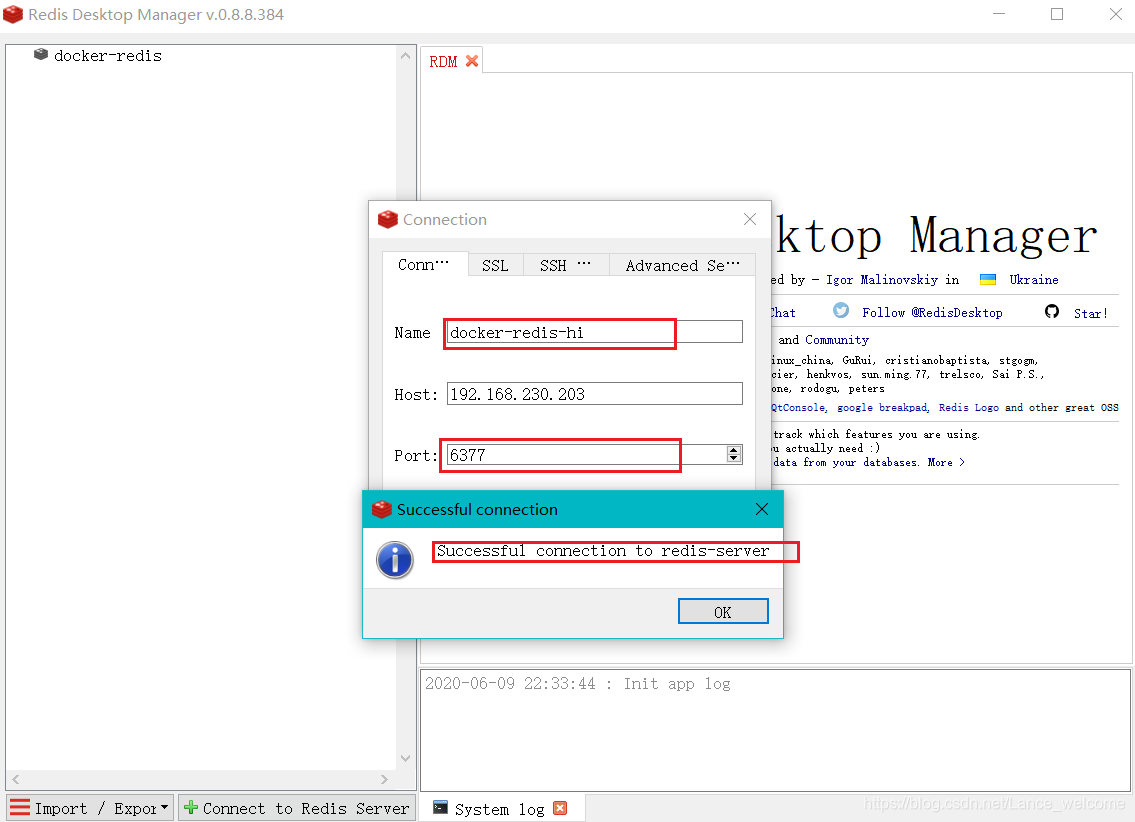Close the Successful connection popup
The image size is (1135, 822).
[x=761, y=509]
